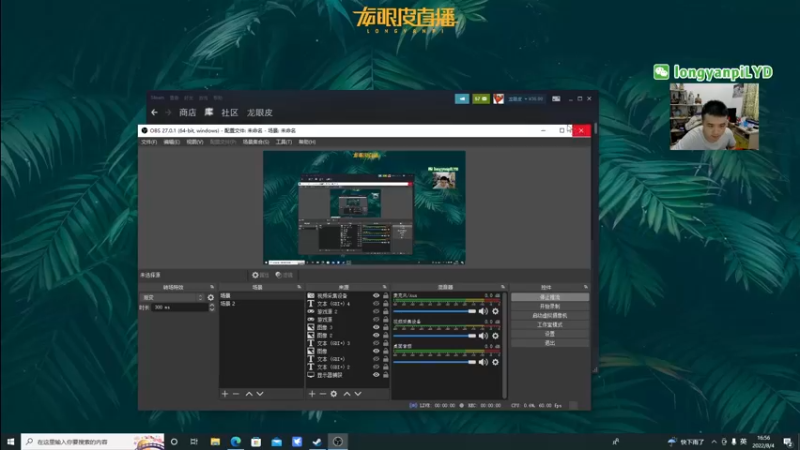Viewport: 800px width, 450px height.
Task: Click 开始录制 start recording button
Action: point(550,306)
